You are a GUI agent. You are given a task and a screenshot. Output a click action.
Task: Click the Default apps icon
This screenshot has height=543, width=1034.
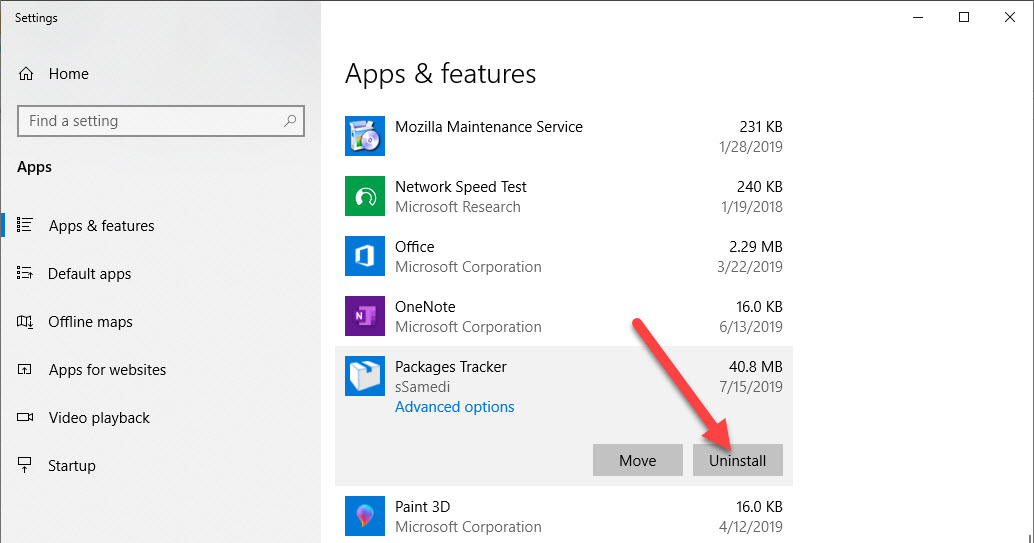(x=24, y=273)
